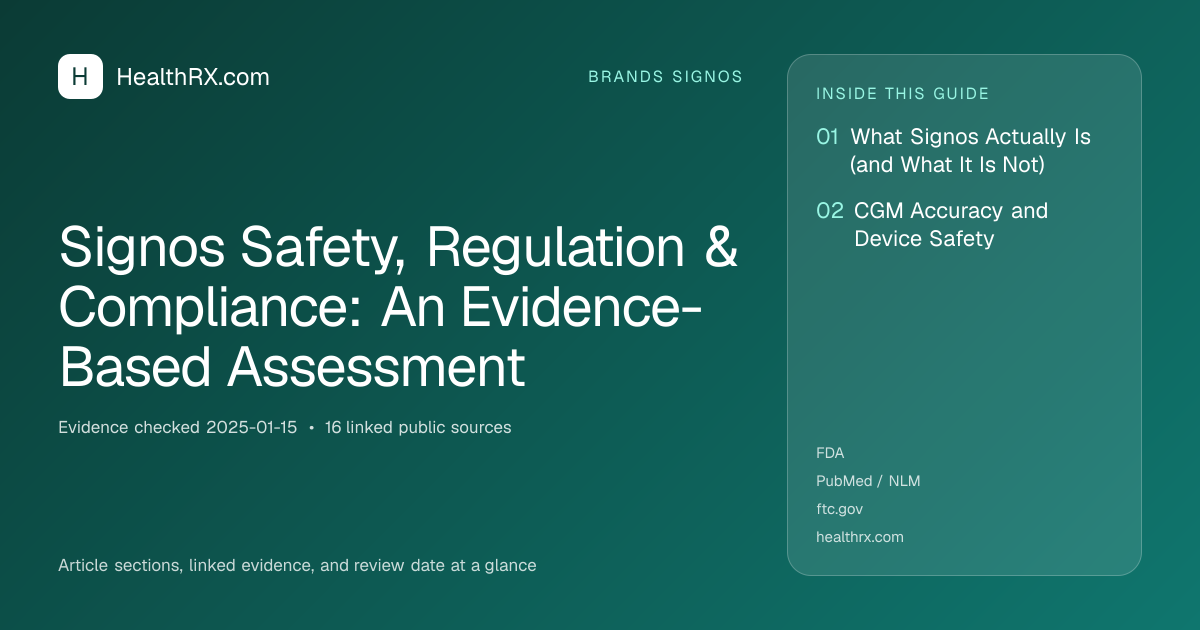
Task: Select the BRANDS SIGNOS category label
Action: pos(665,77)
